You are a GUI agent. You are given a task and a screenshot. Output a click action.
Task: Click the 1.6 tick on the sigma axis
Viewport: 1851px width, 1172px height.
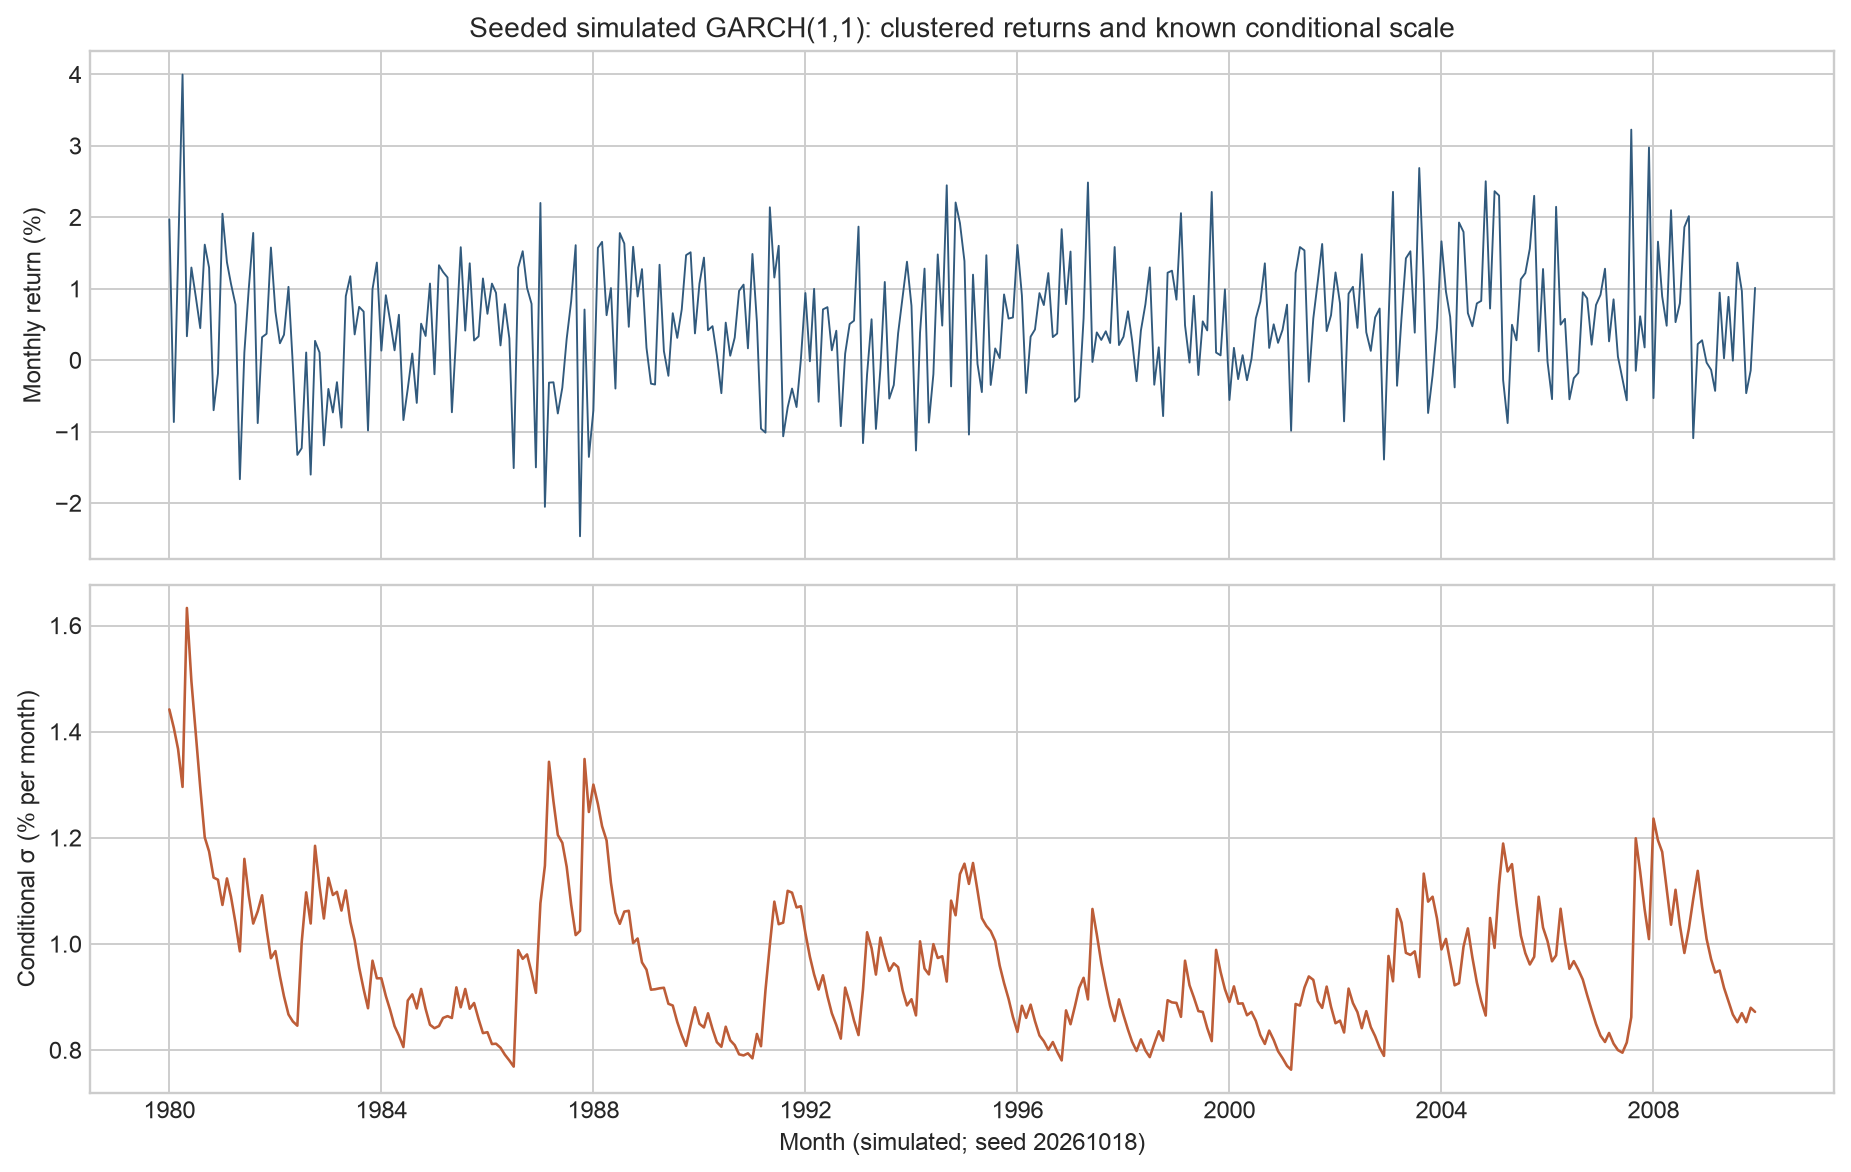tap(64, 626)
